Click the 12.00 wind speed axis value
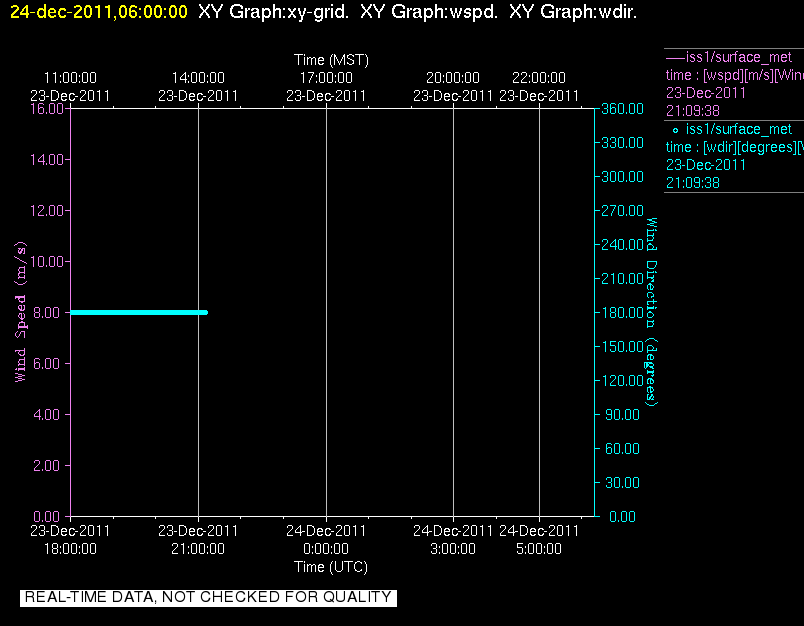 [47, 211]
